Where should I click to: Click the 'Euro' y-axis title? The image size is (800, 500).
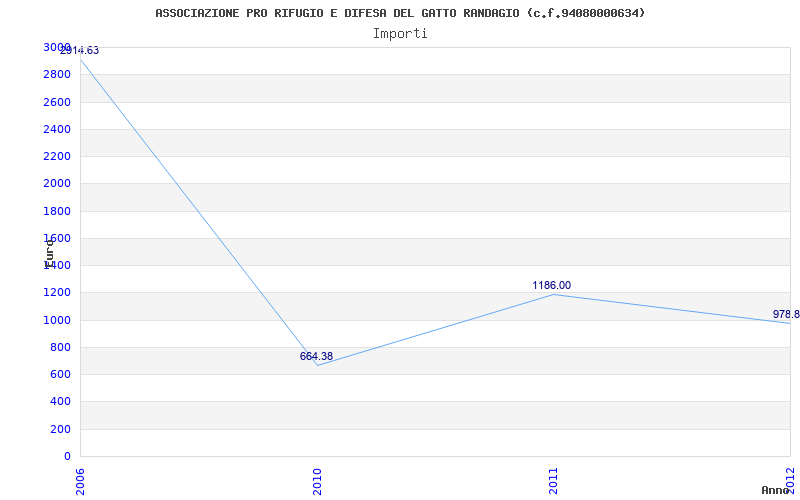(x=49, y=253)
